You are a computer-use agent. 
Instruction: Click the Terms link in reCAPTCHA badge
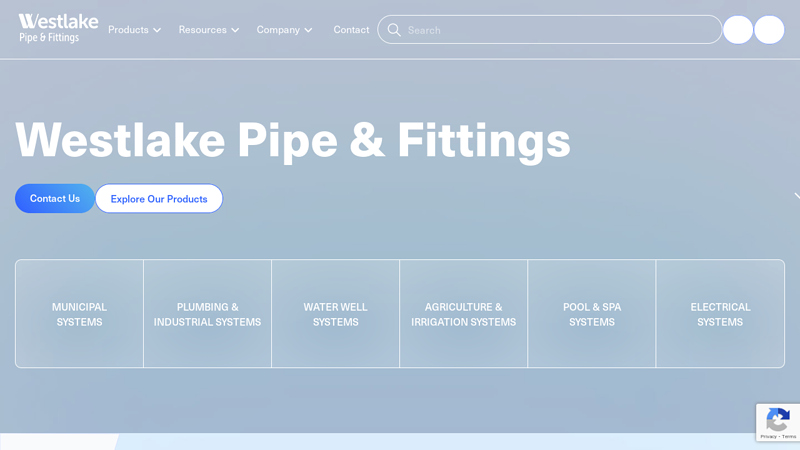point(789,437)
